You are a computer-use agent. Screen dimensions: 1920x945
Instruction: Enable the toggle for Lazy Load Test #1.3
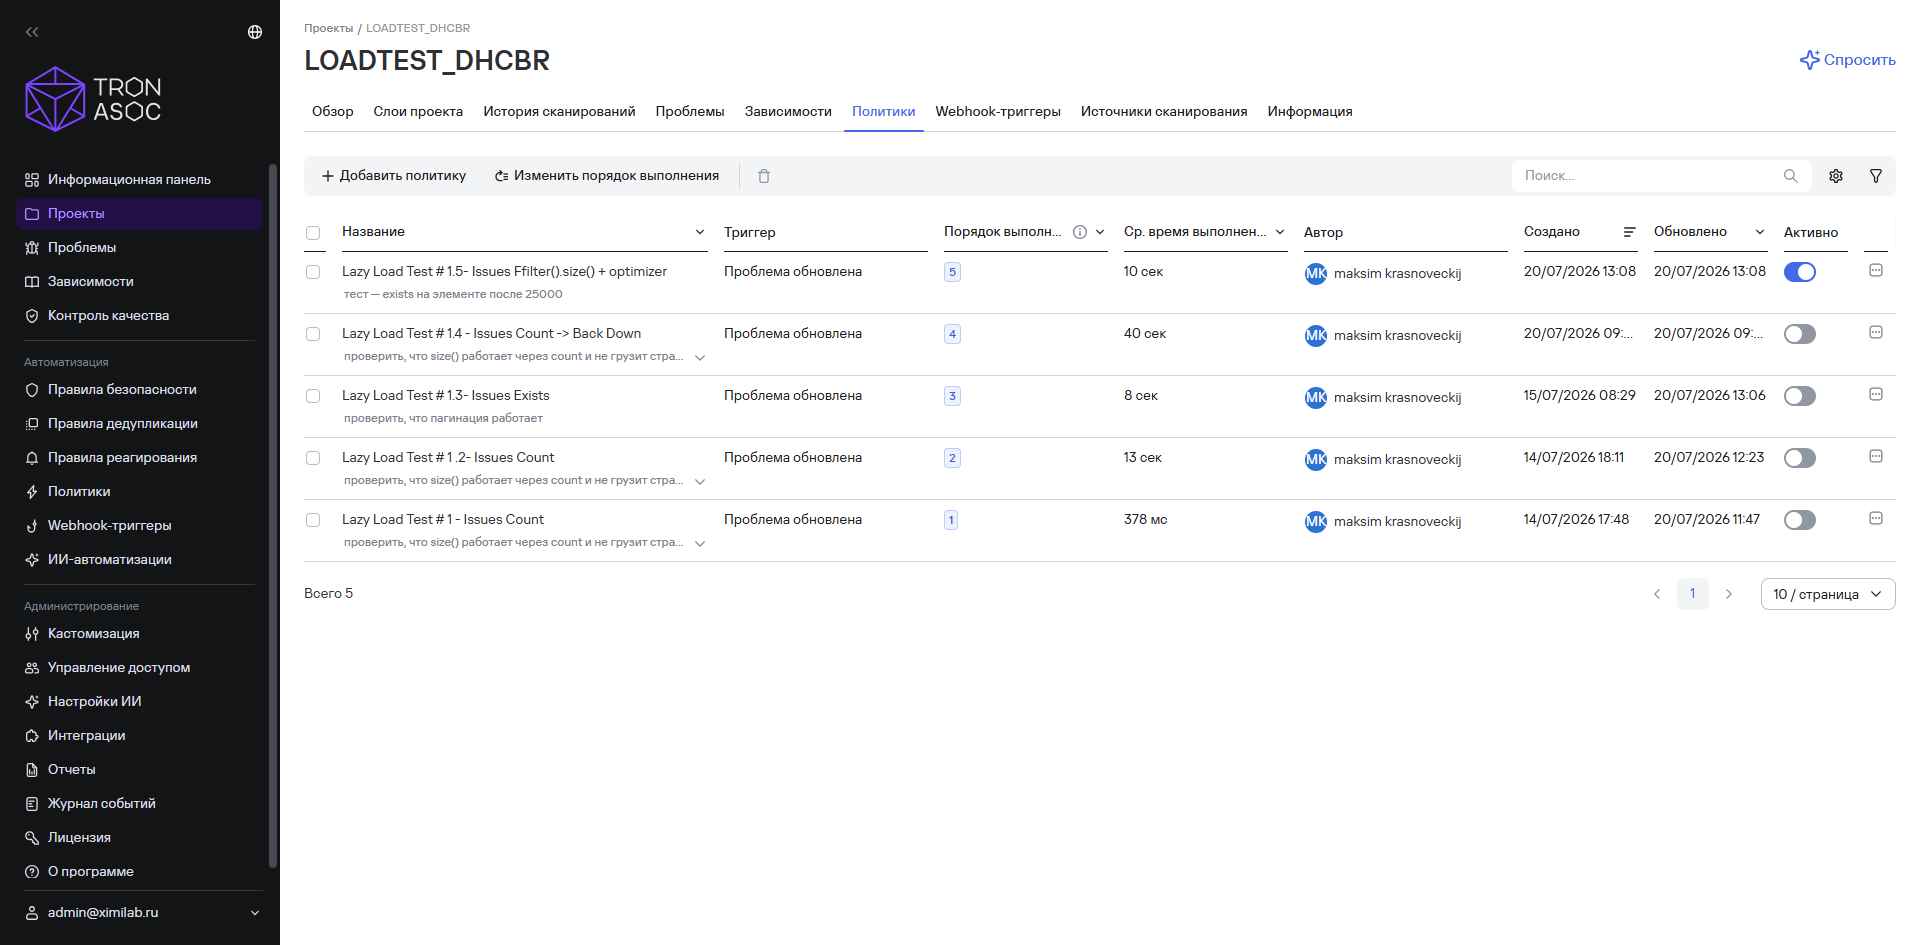[x=1800, y=396]
